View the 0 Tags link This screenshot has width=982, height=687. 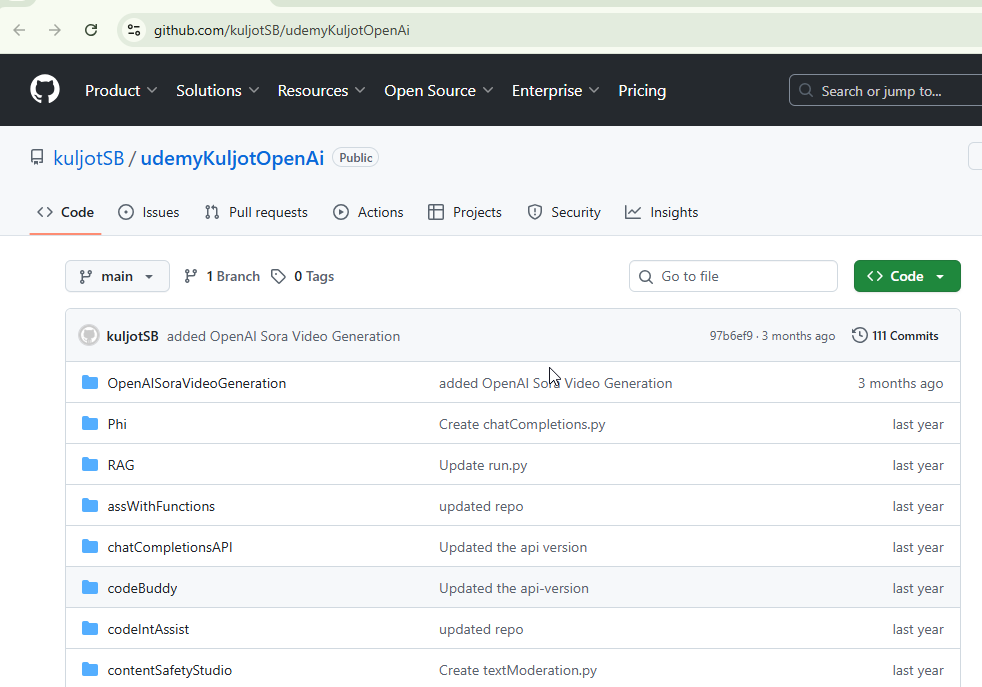click(302, 276)
